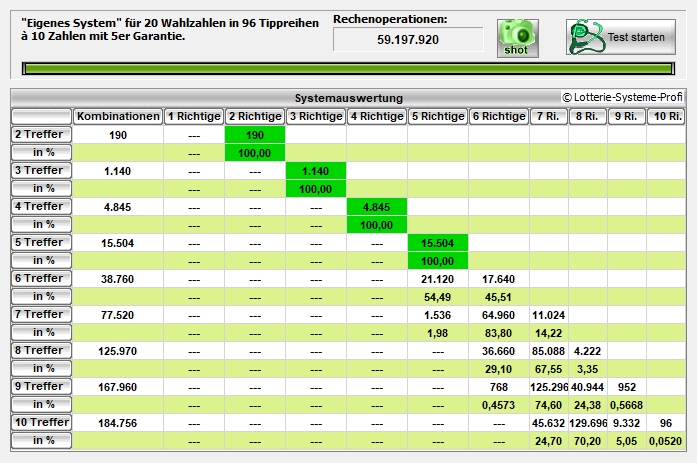Click the 6 Richtige column header
697x463 pixels.
click(x=499, y=116)
